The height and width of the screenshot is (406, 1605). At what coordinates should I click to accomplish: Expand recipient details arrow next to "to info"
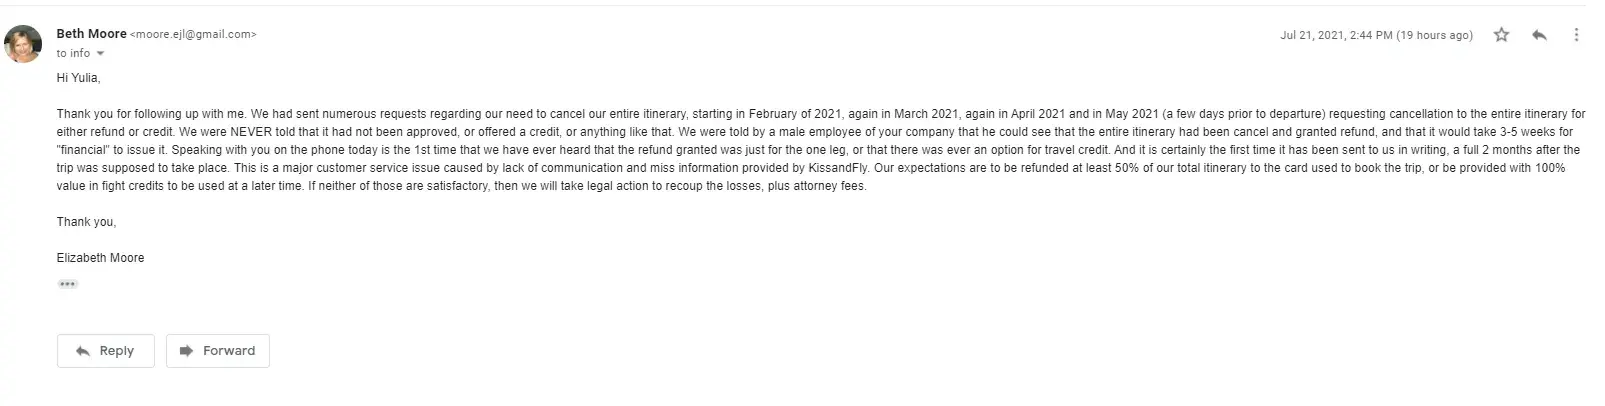click(x=100, y=54)
